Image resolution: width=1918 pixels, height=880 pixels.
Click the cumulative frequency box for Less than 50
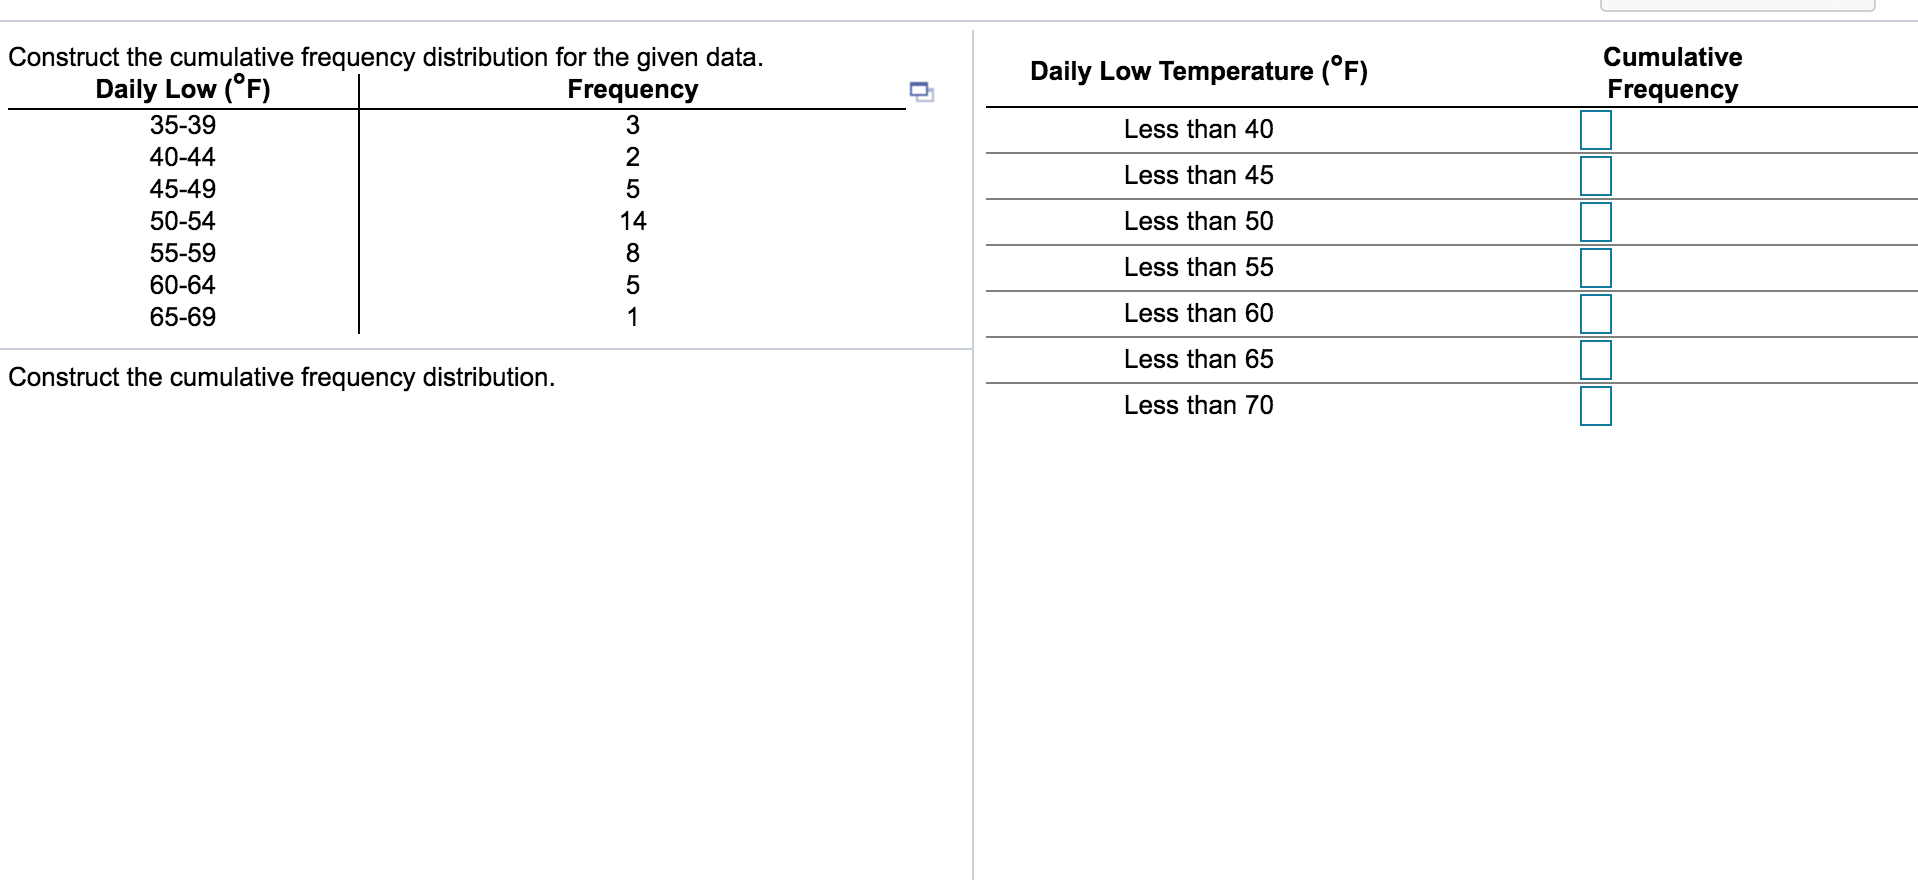[1596, 222]
